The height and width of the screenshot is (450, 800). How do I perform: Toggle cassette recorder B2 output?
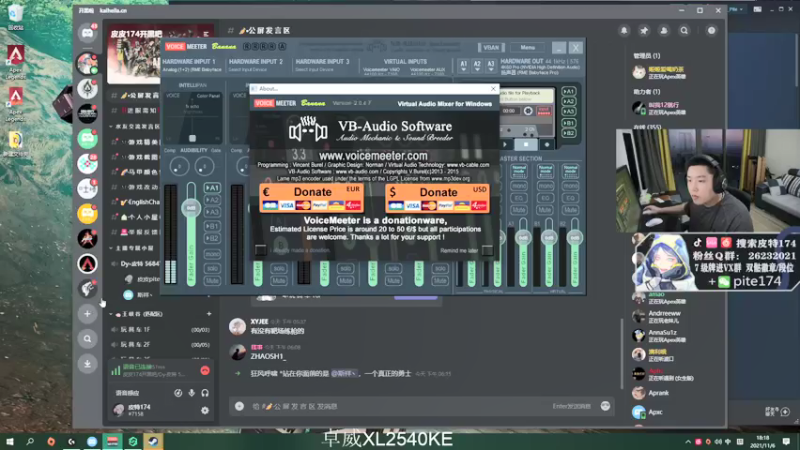(568, 133)
